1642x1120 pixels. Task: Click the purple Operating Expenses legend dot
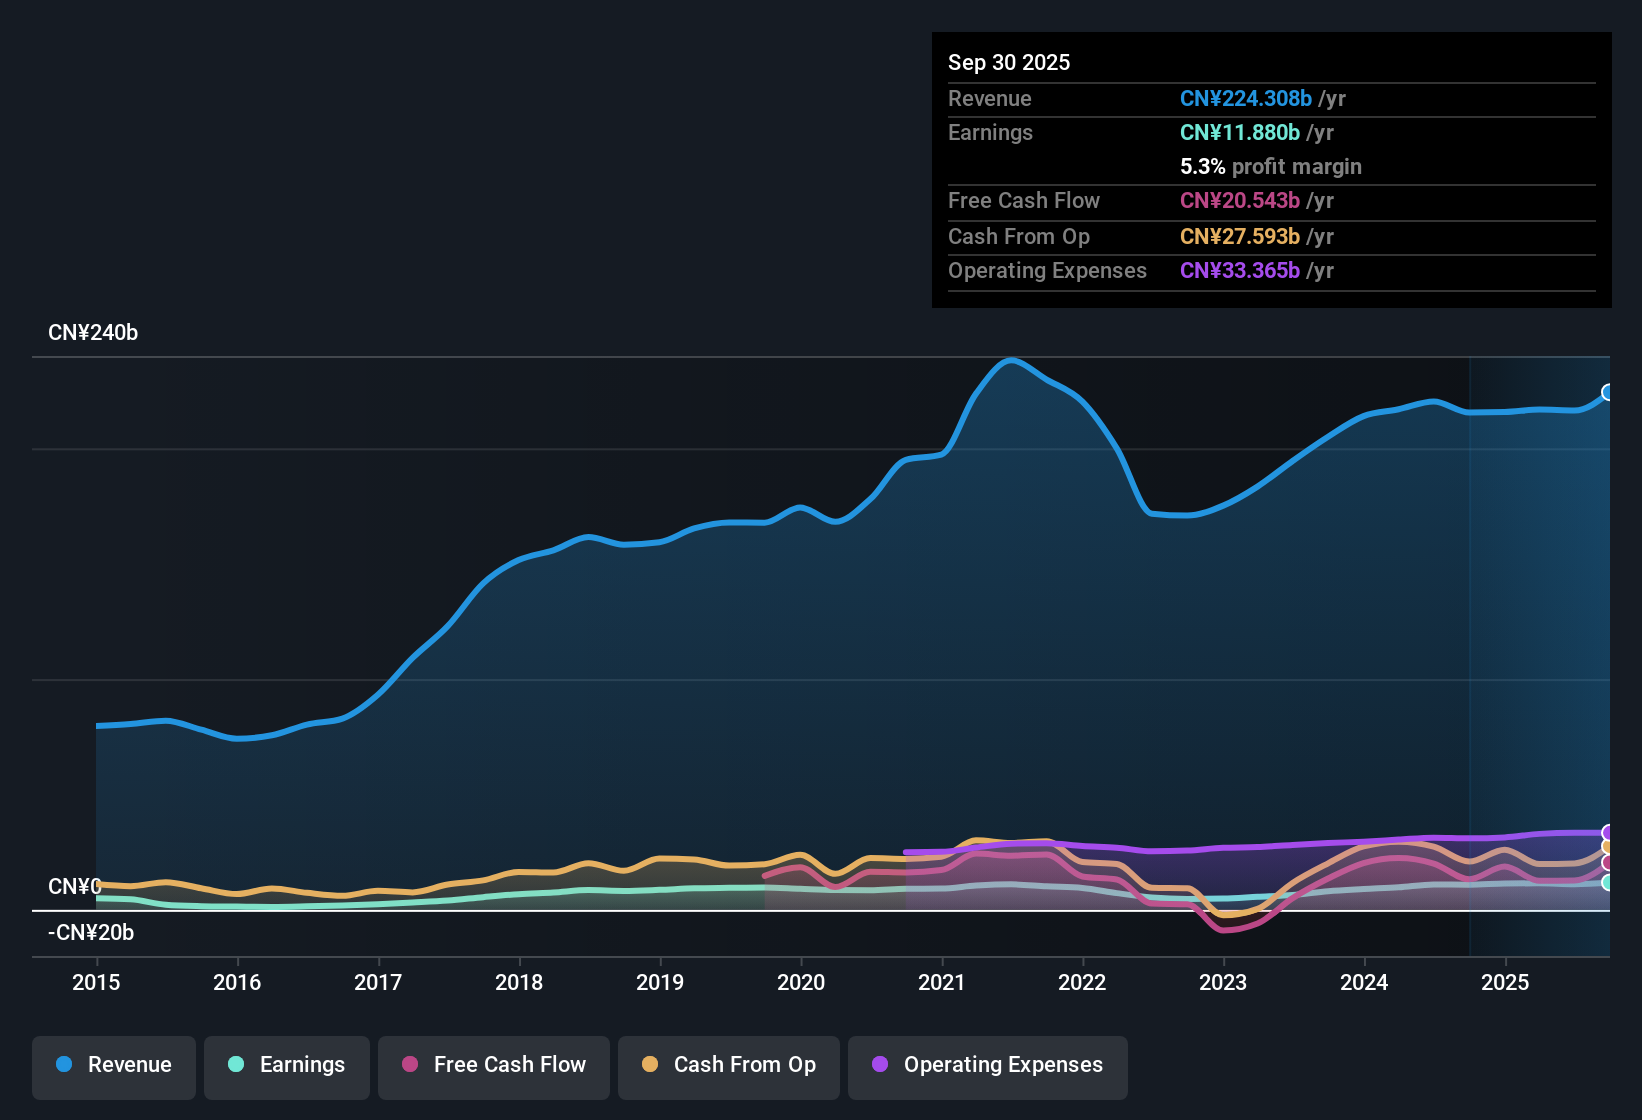point(879,1065)
